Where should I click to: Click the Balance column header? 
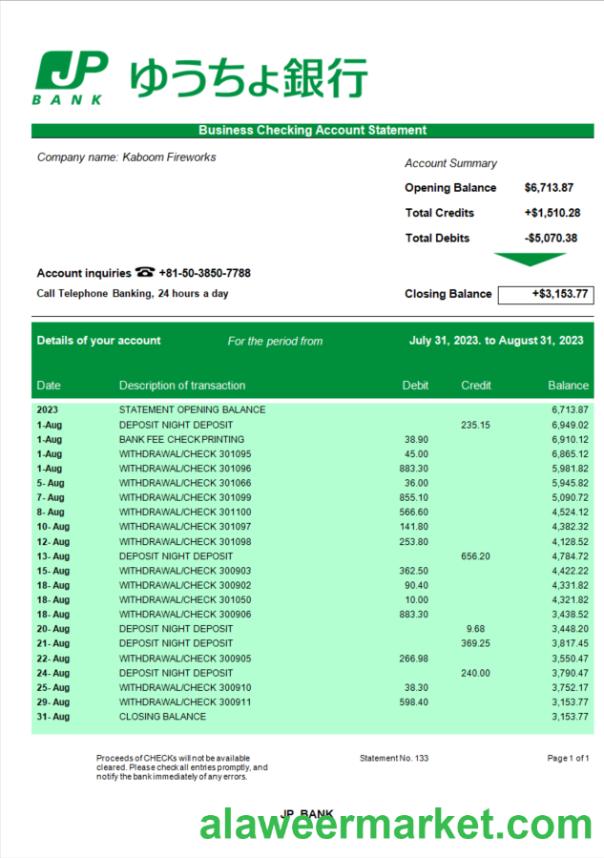[x=568, y=385]
